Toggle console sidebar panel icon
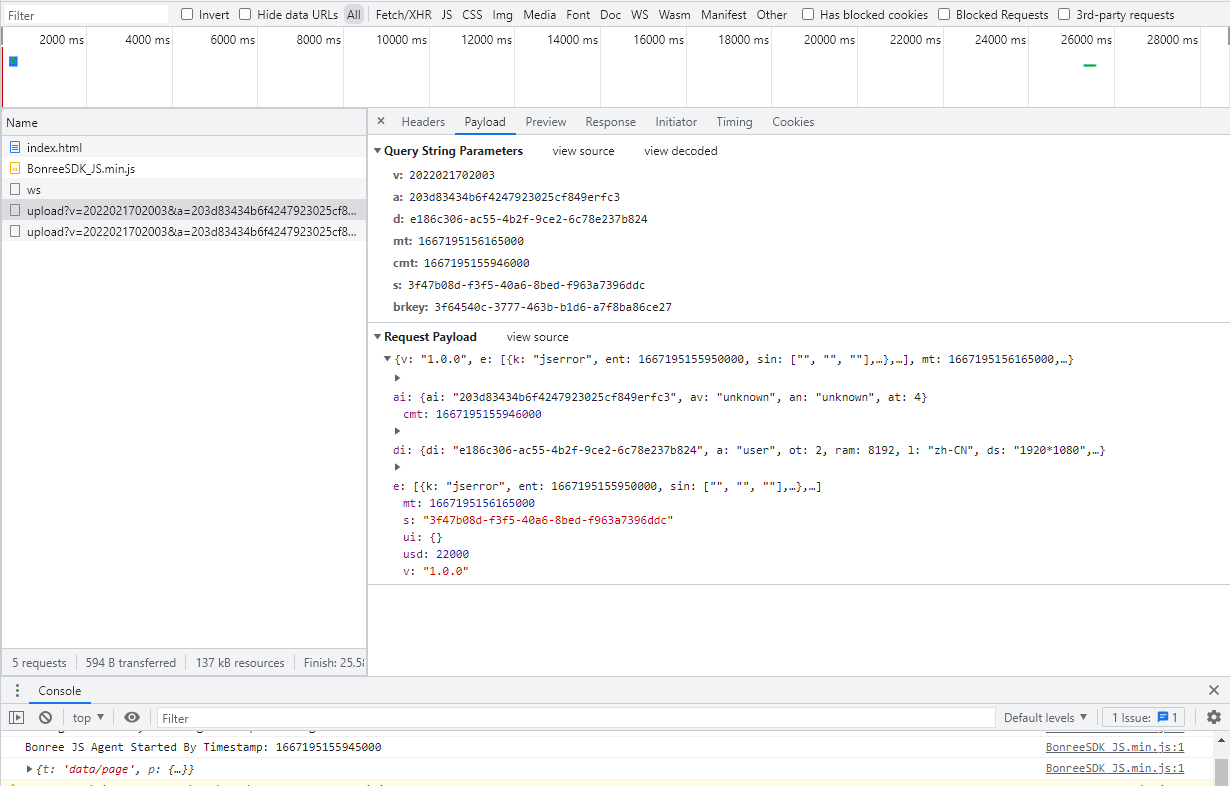1230x786 pixels. [x=16, y=717]
